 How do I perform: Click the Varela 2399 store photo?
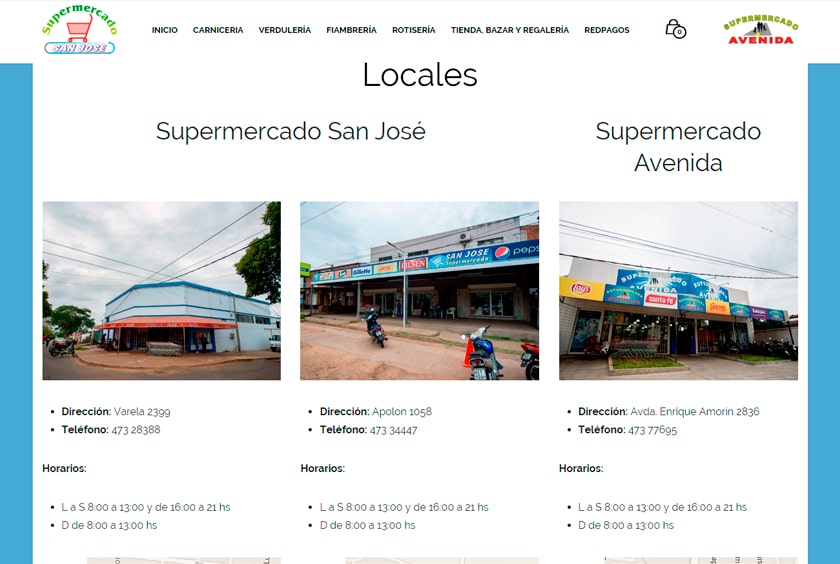[161, 291]
